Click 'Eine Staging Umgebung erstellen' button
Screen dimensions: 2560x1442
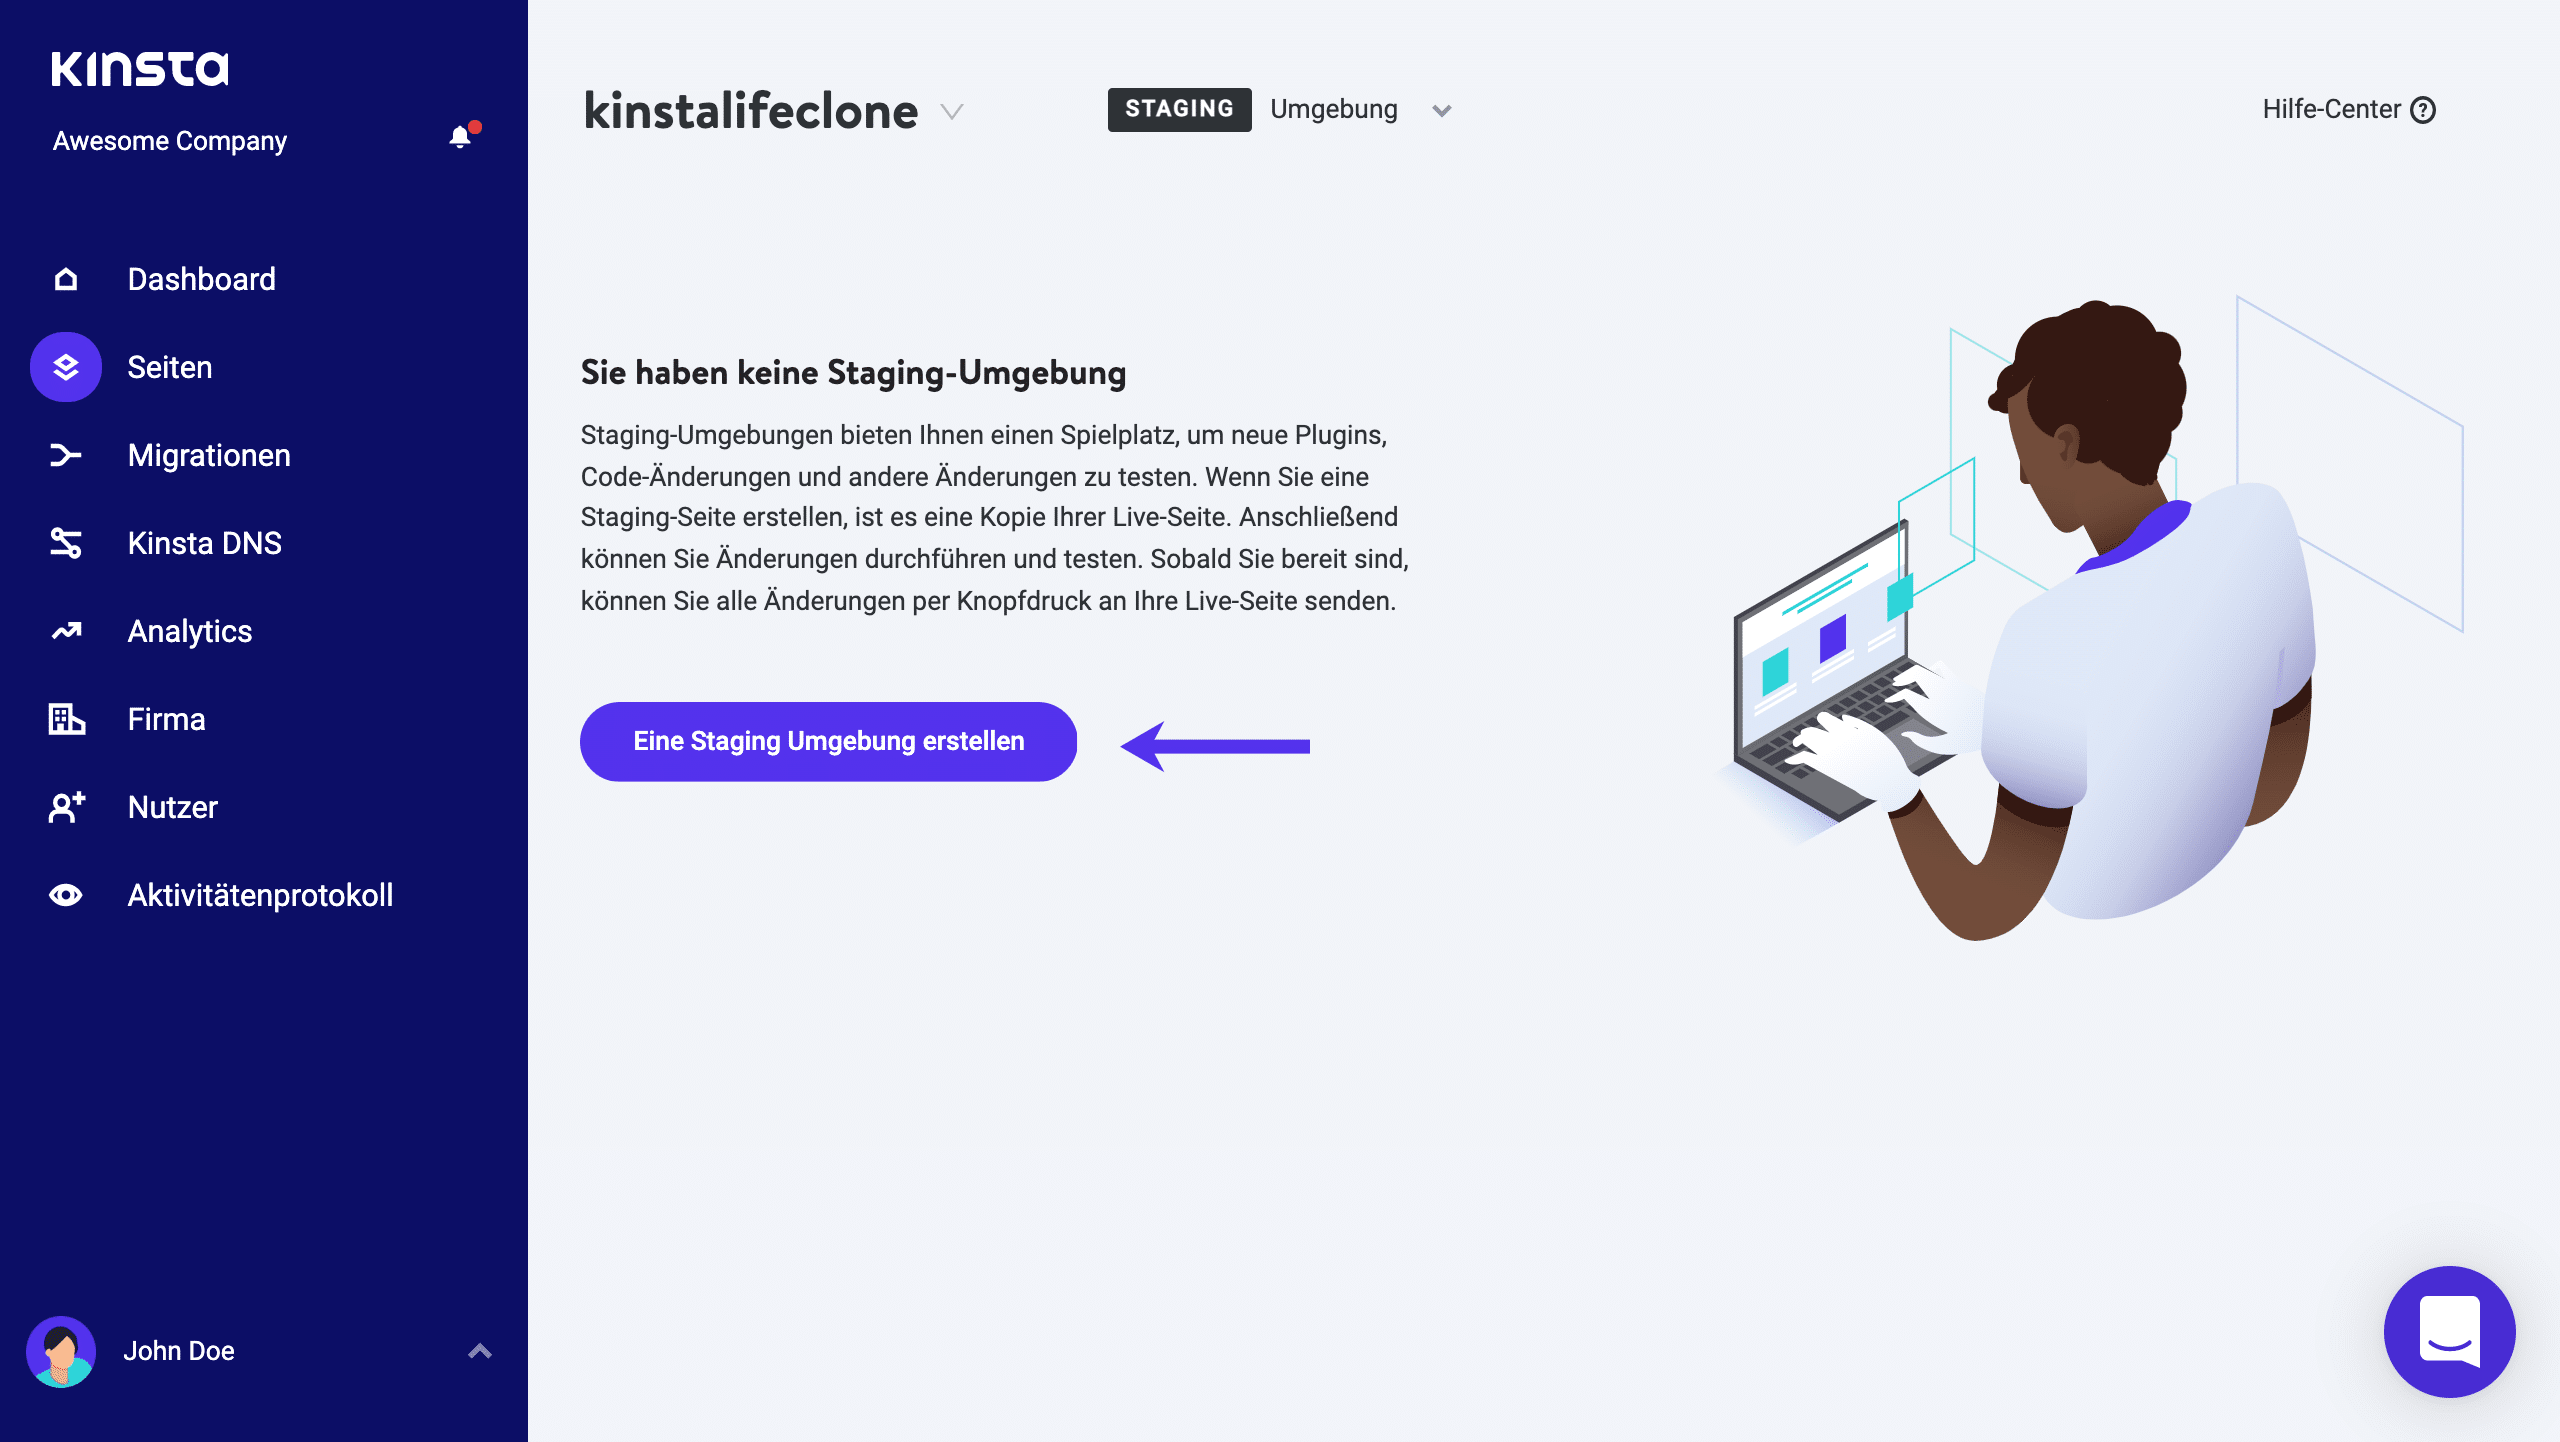[x=828, y=740]
